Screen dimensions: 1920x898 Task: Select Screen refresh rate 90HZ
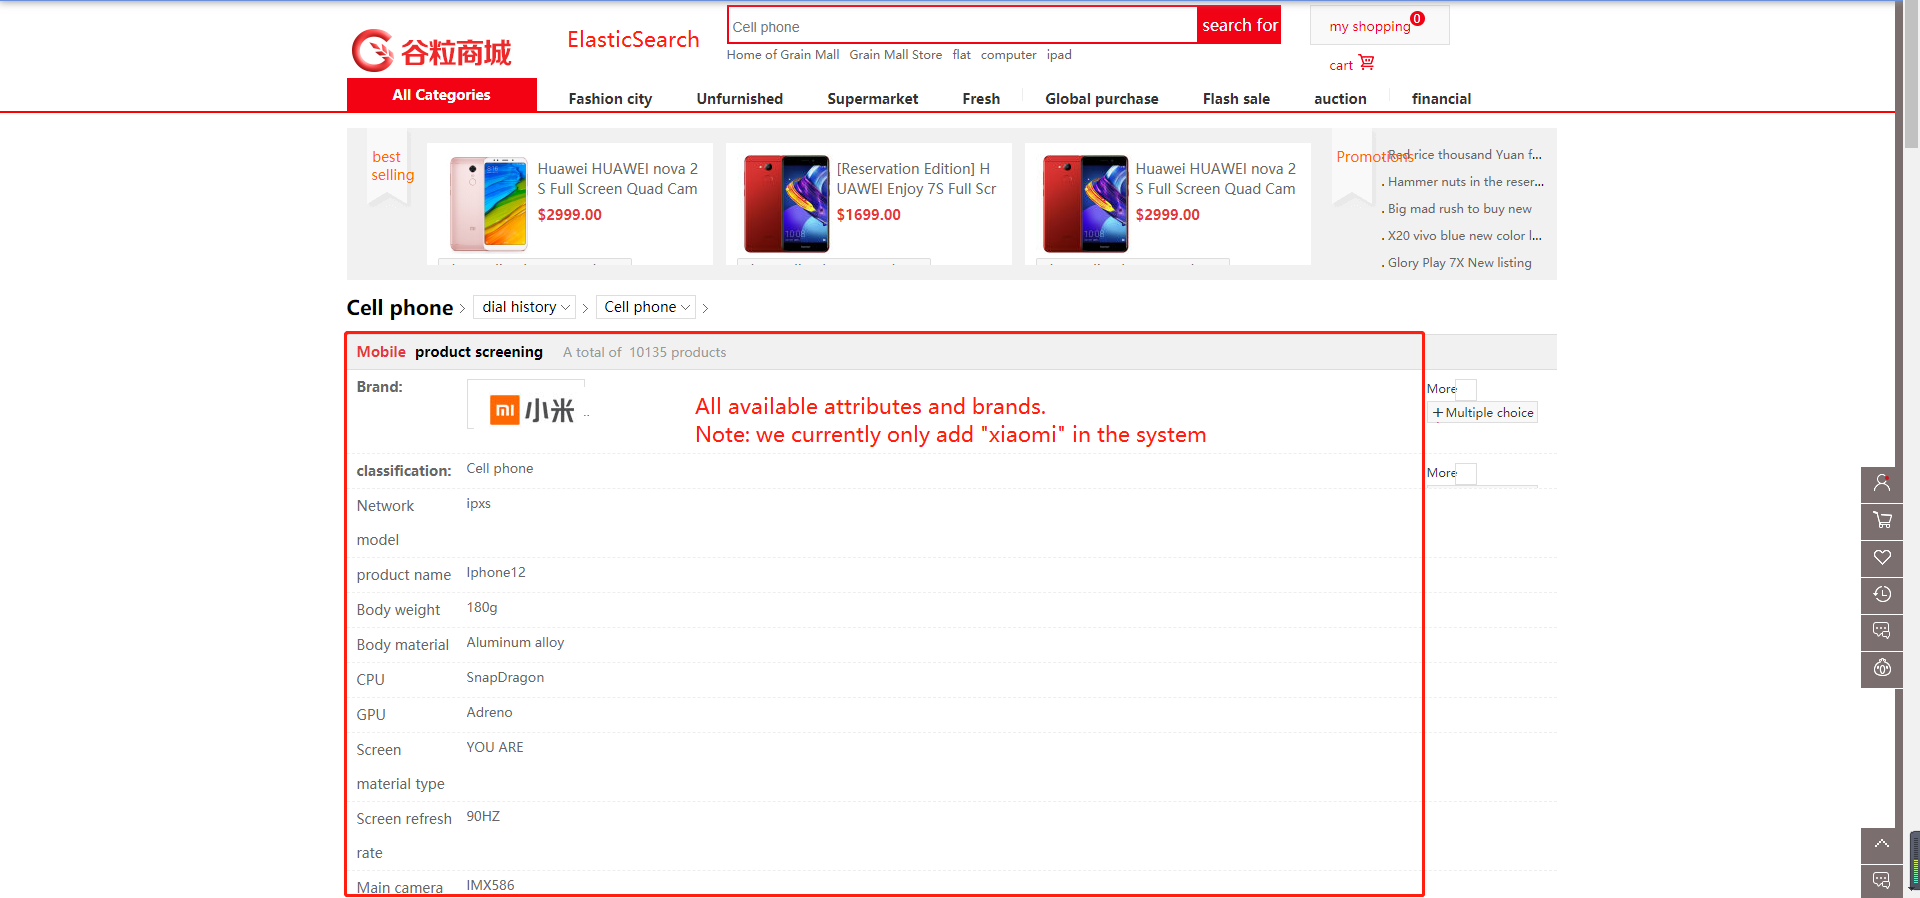point(483,817)
